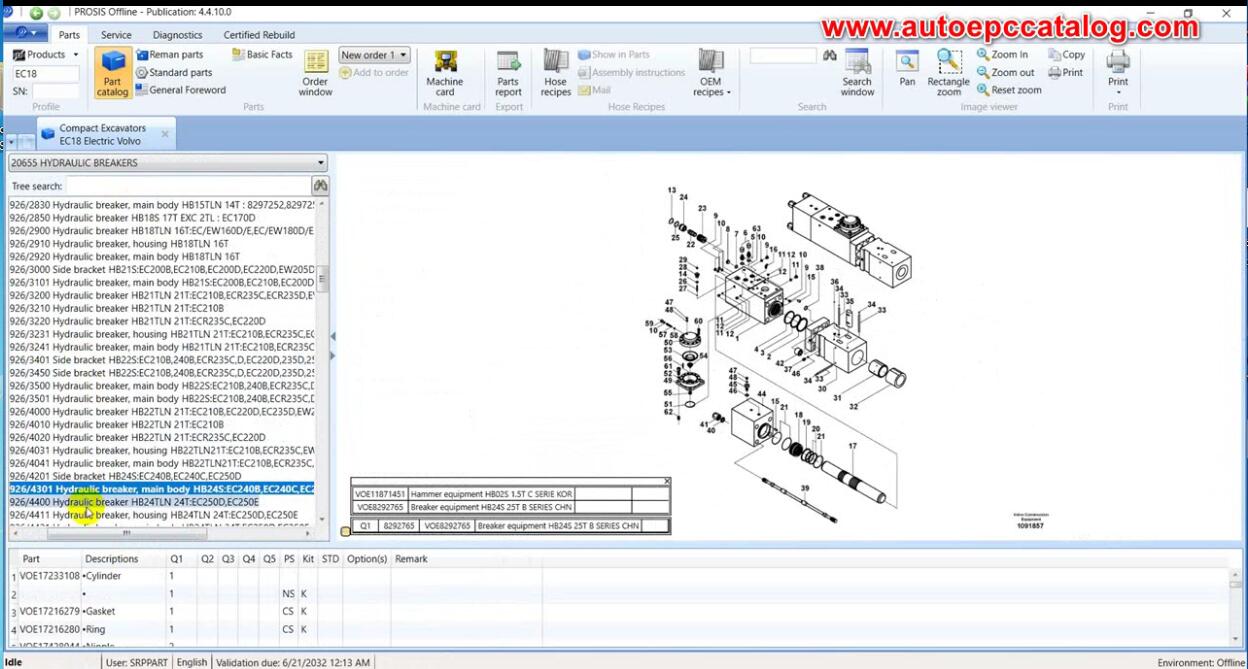Click VOE11871451 Hammer equipment row in popup
1248x669 pixels.
511,494
